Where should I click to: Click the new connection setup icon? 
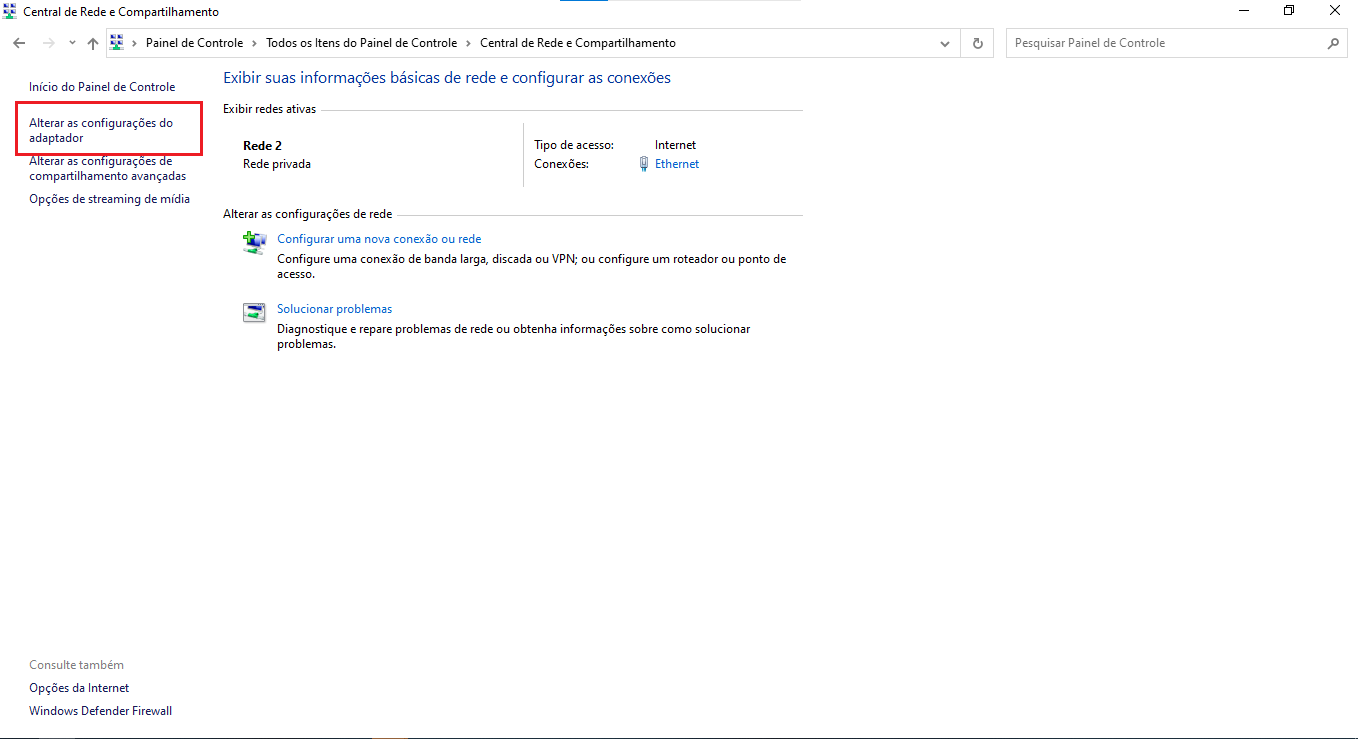[255, 242]
